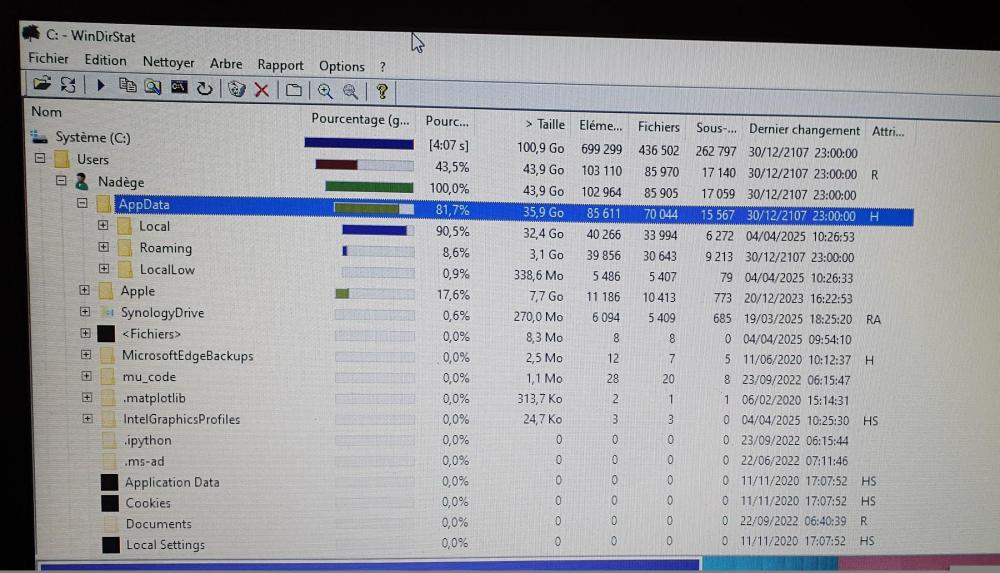Sort by Dernier changement column header
This screenshot has width=1000, height=573.
click(804, 130)
